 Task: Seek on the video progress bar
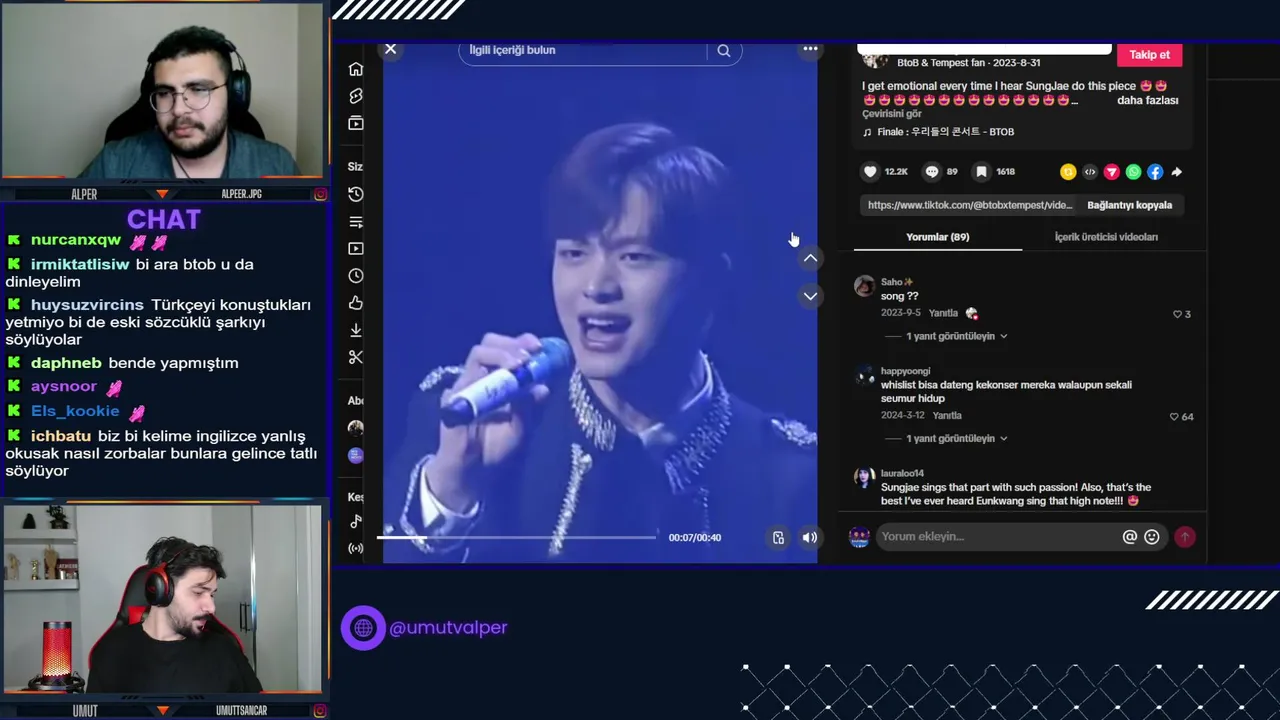[516, 538]
